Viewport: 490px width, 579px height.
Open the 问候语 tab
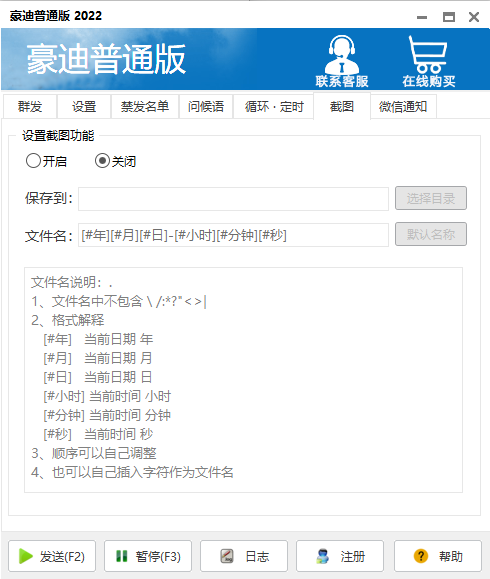(x=206, y=107)
